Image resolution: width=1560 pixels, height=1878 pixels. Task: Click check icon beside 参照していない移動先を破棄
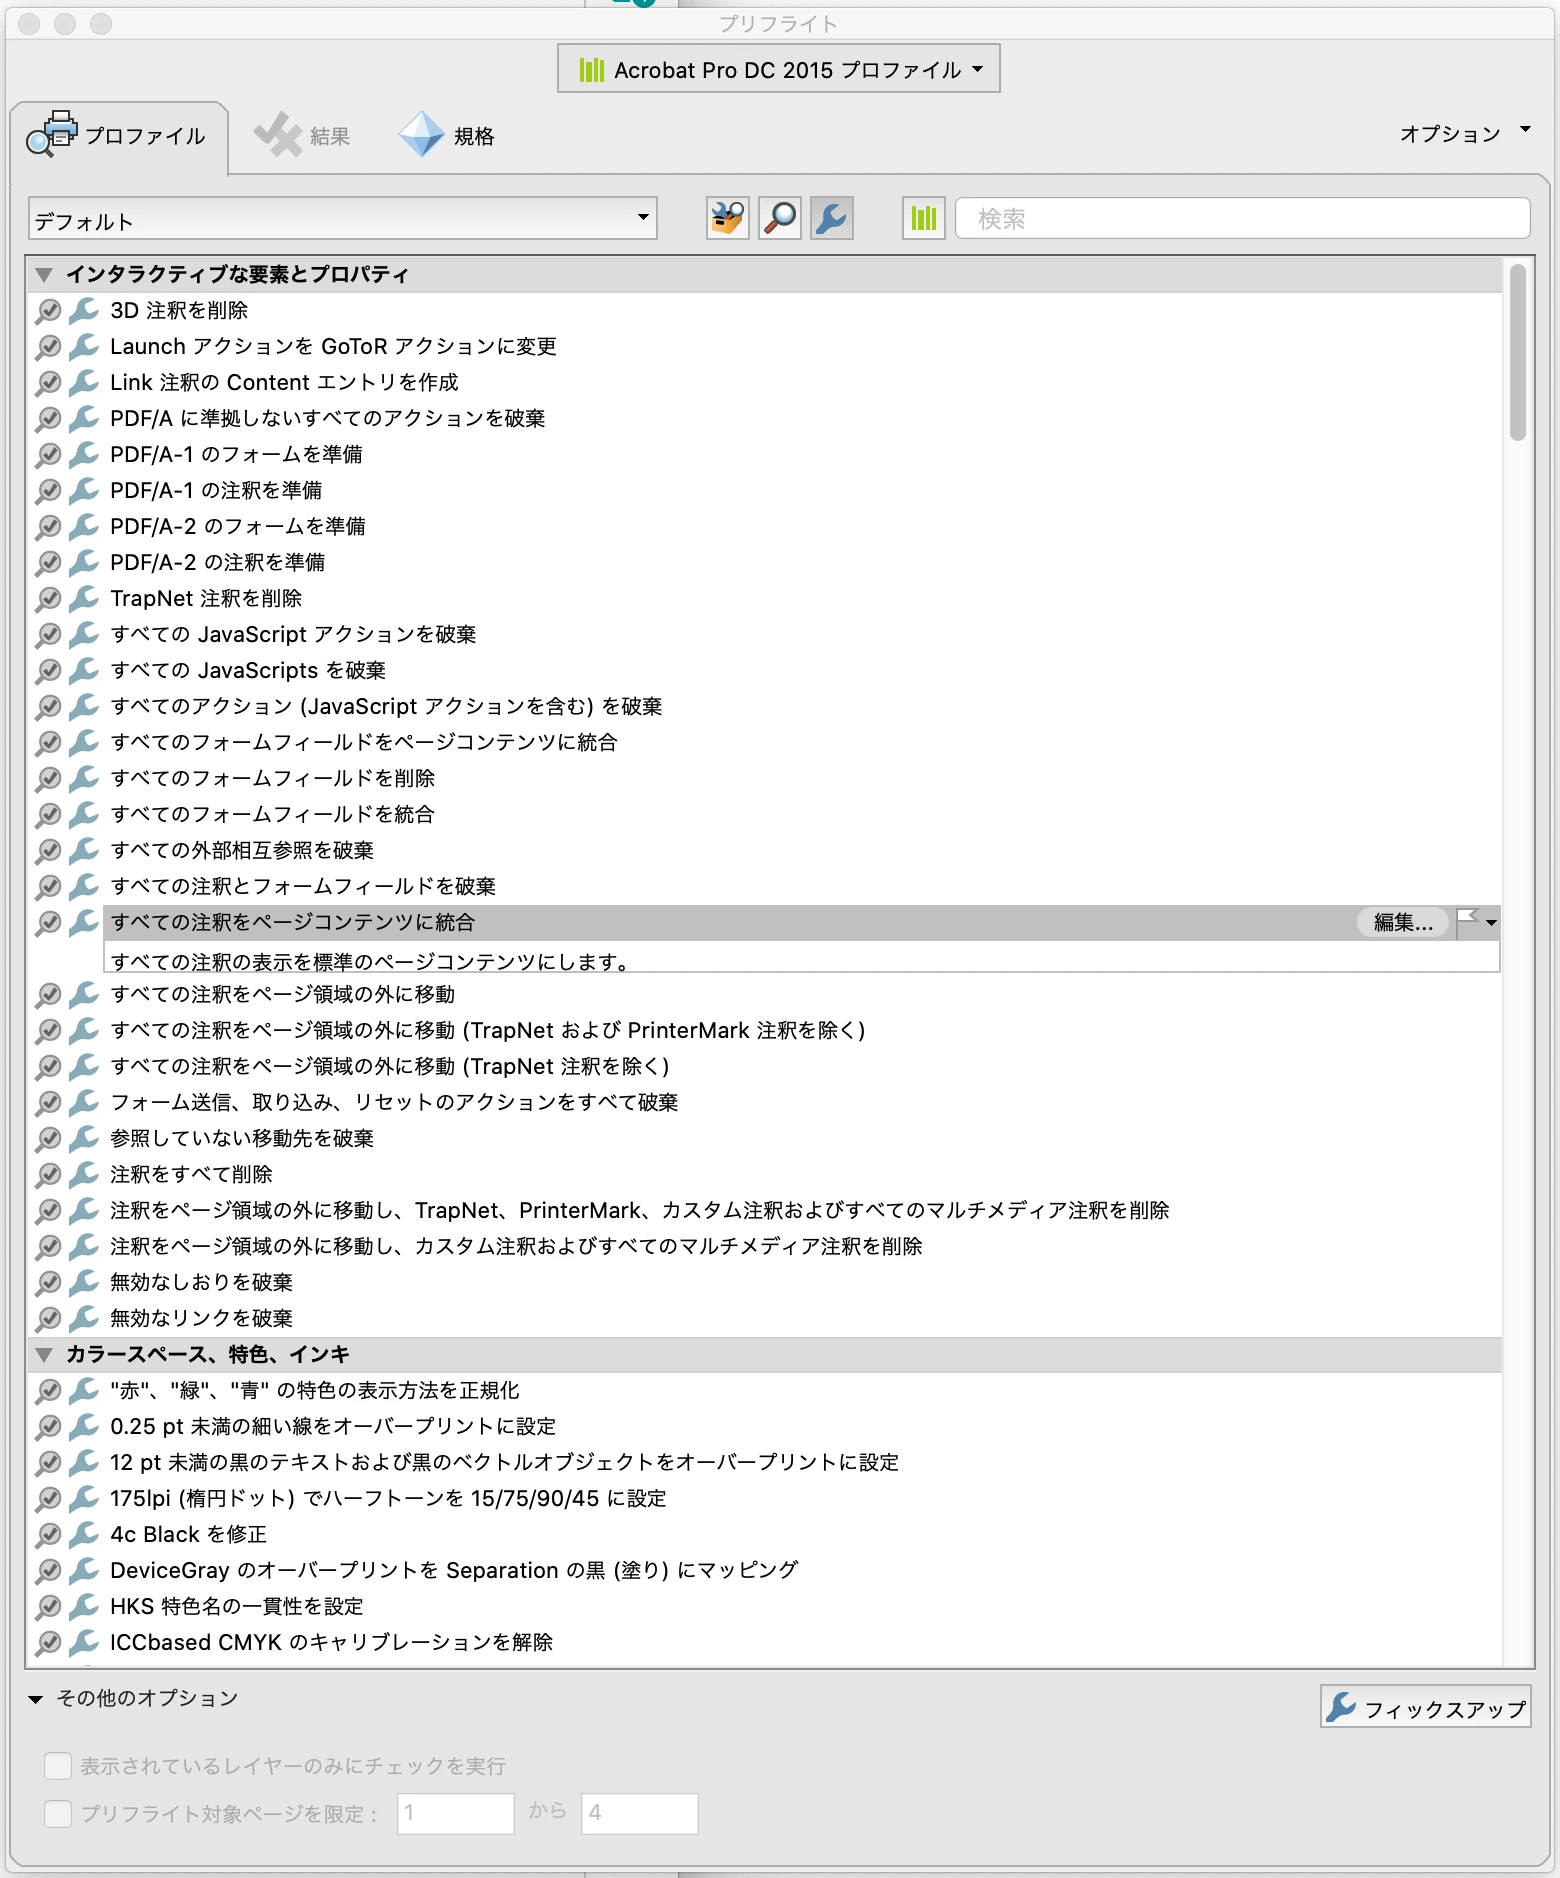[x=48, y=1139]
